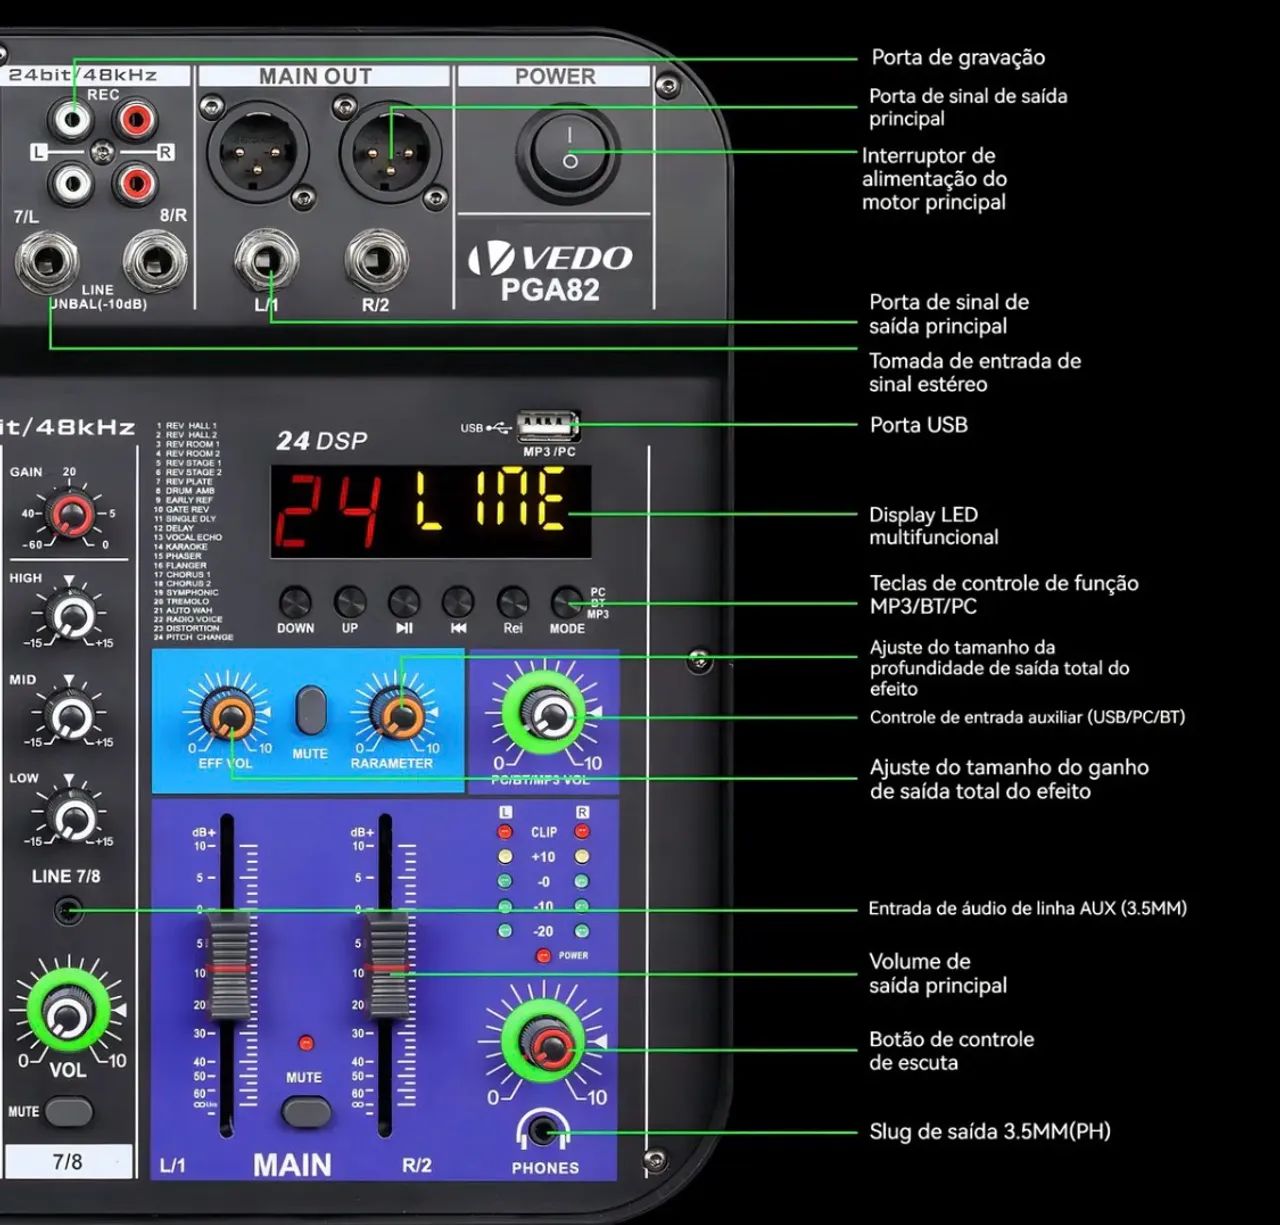Click the MODE button for PC/BT/MP3
The height and width of the screenshot is (1225, 1280).
pyautogui.click(x=567, y=602)
